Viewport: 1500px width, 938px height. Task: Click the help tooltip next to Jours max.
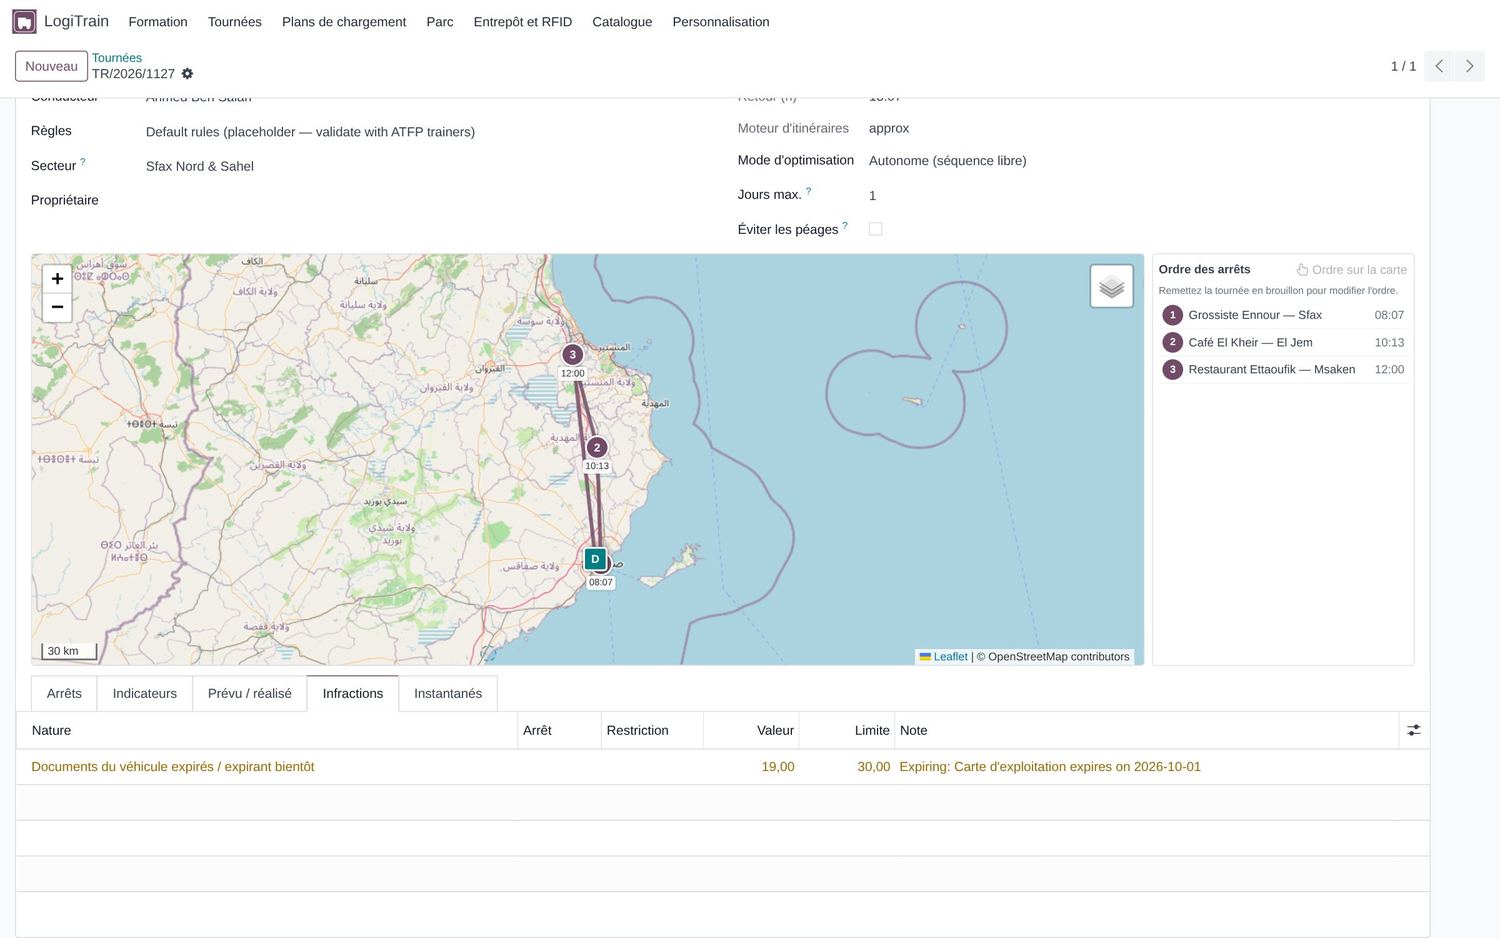point(808,190)
